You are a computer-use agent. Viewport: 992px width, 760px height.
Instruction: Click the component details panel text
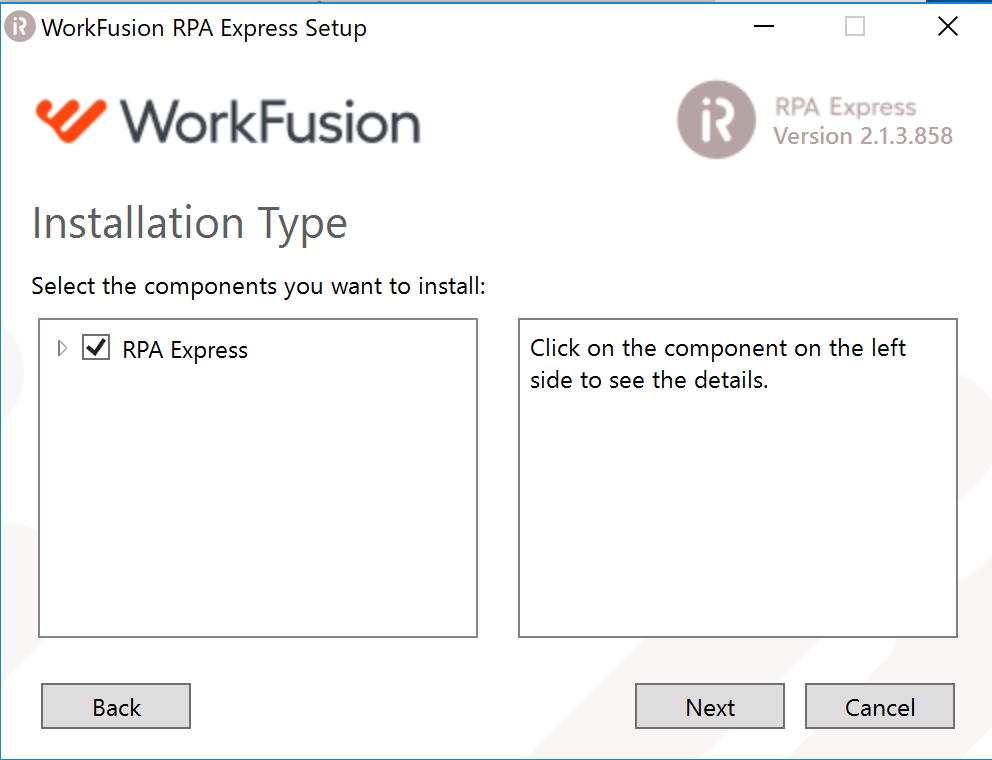(716, 363)
